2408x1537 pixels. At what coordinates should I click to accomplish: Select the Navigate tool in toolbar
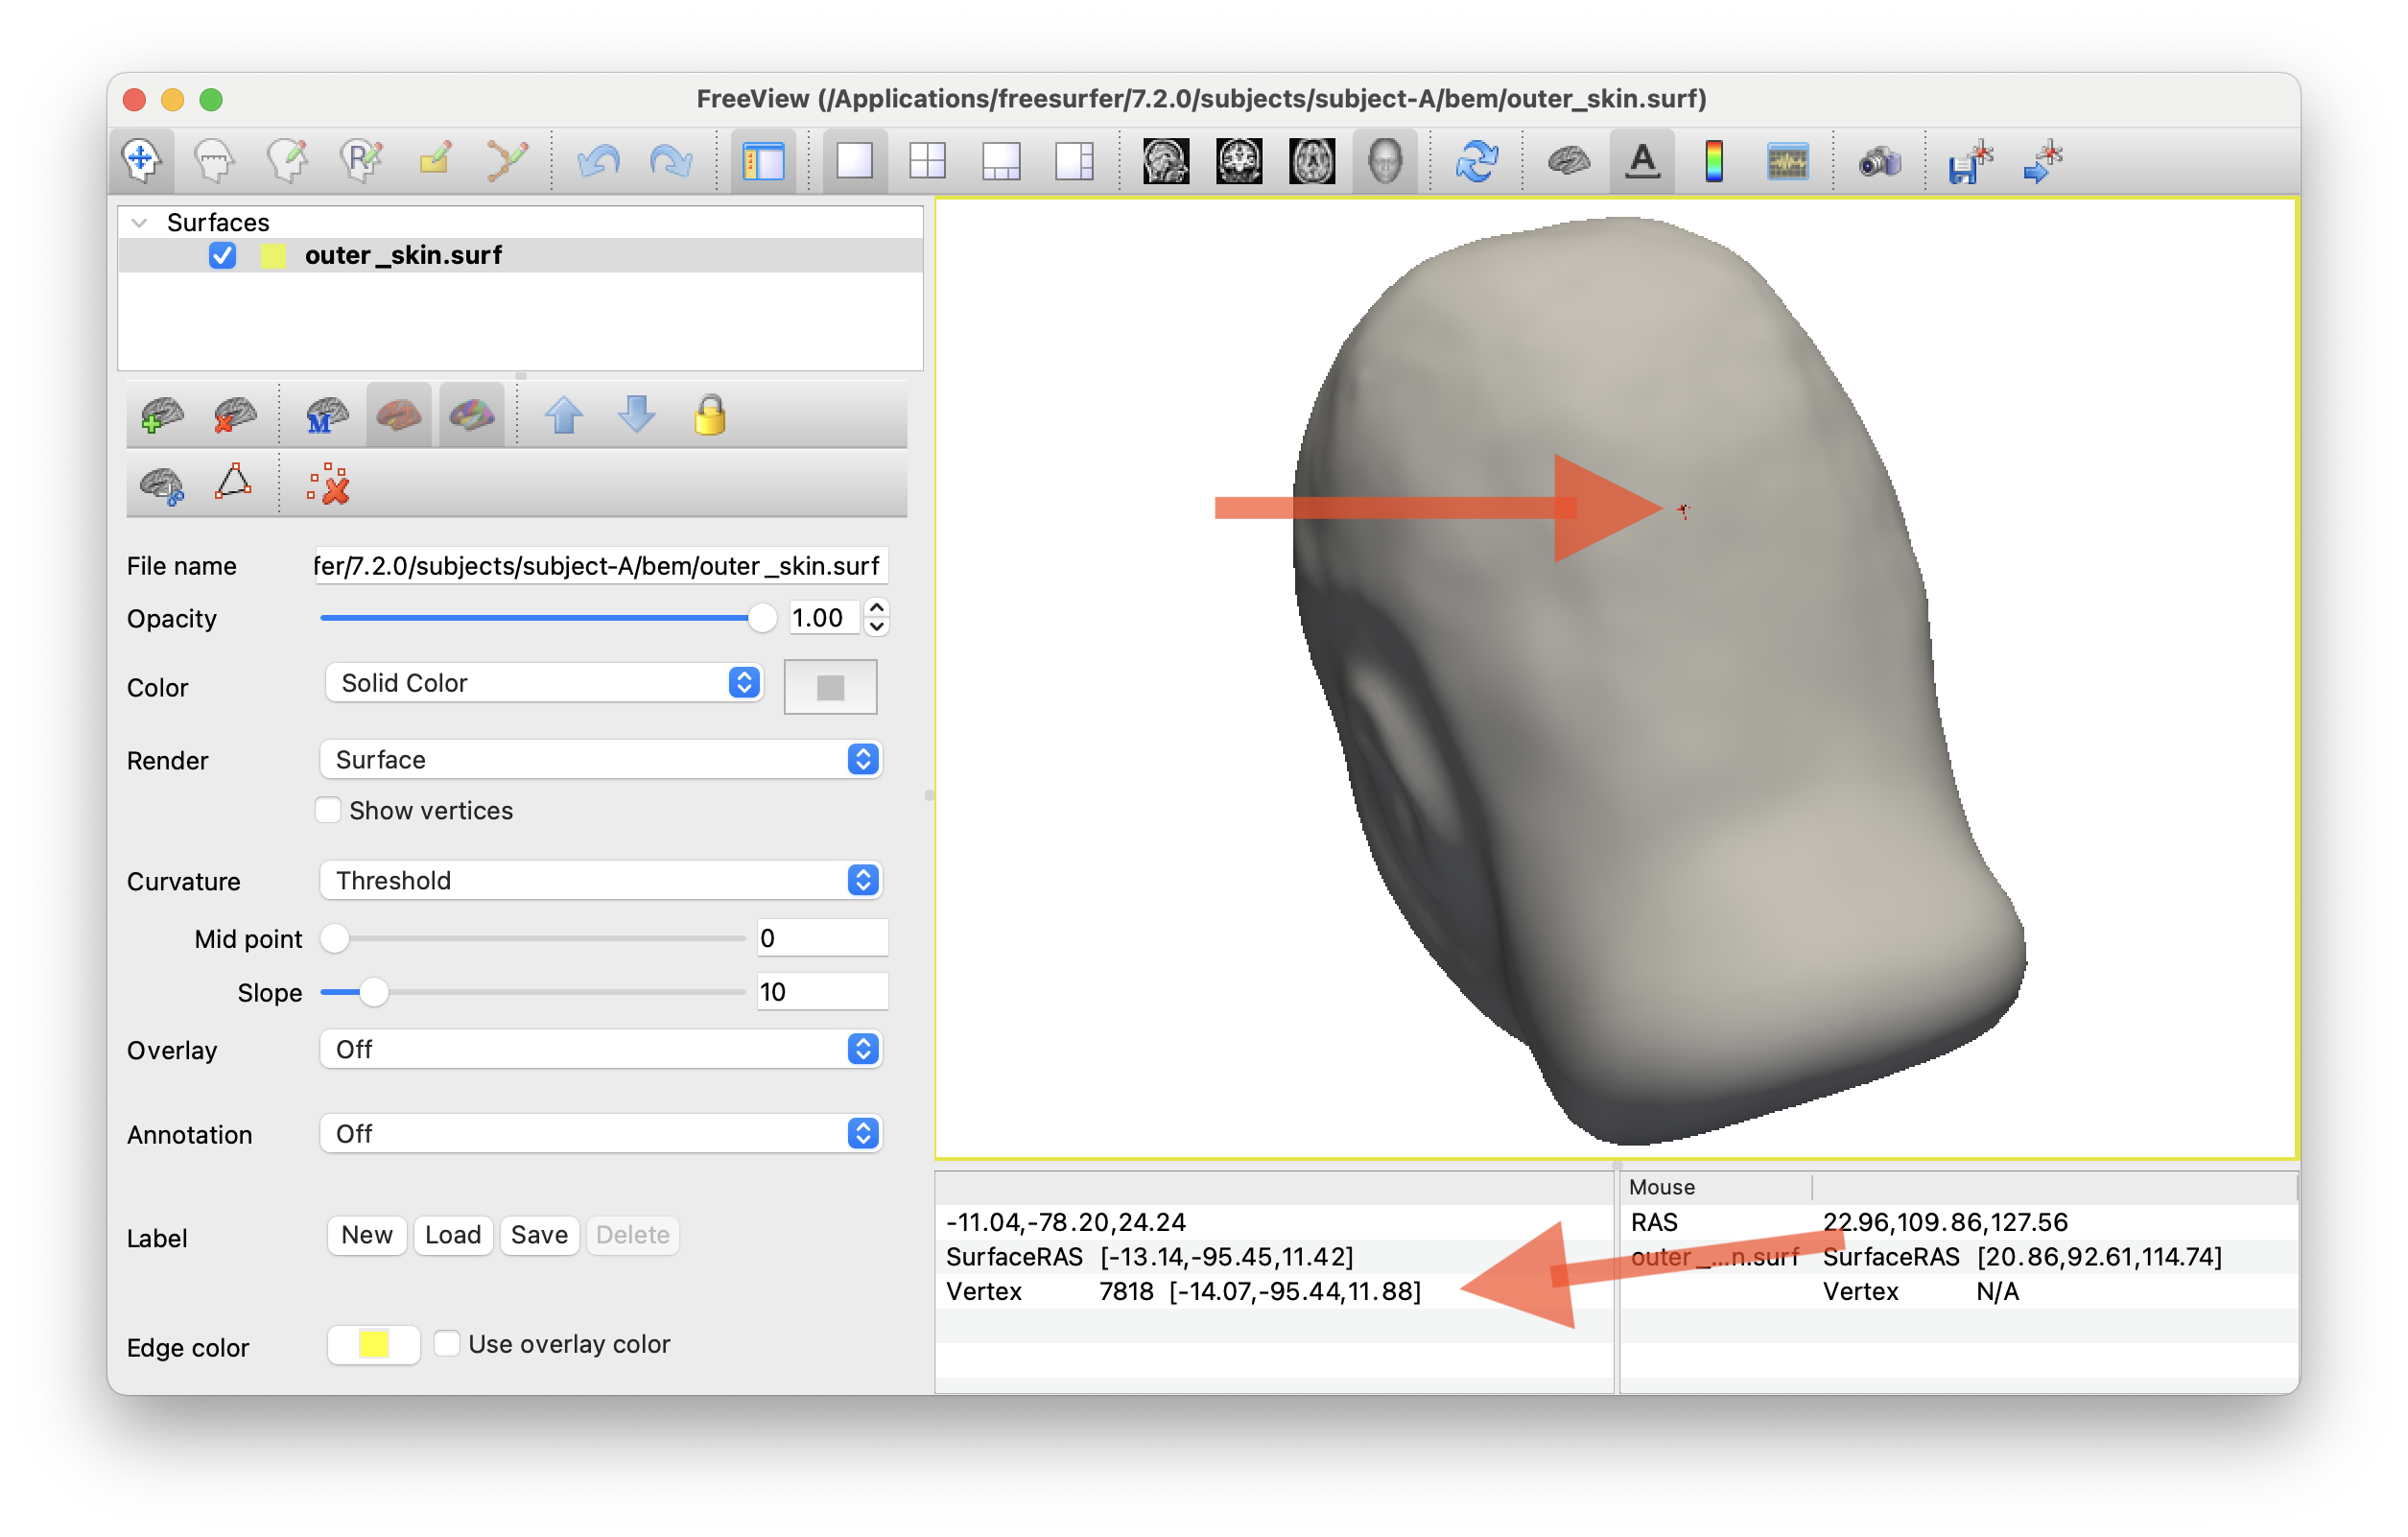click(141, 160)
